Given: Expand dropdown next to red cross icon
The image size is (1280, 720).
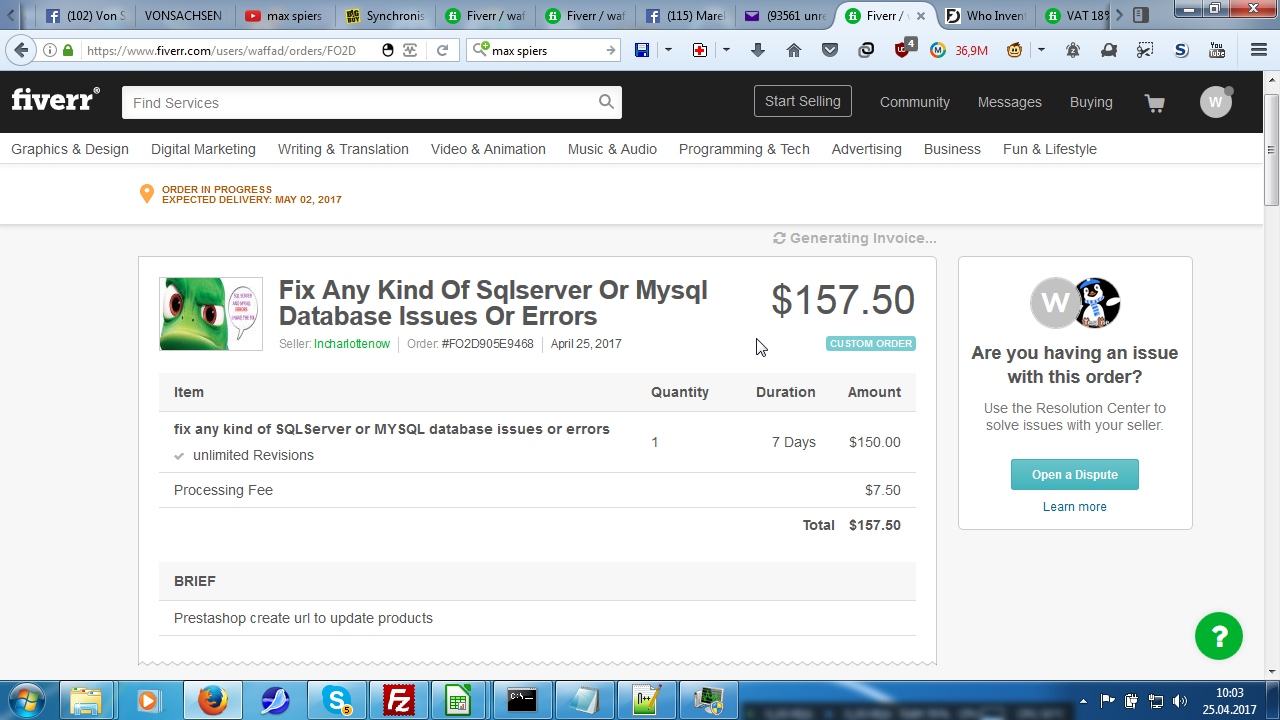Looking at the screenshot, I should click(x=726, y=50).
